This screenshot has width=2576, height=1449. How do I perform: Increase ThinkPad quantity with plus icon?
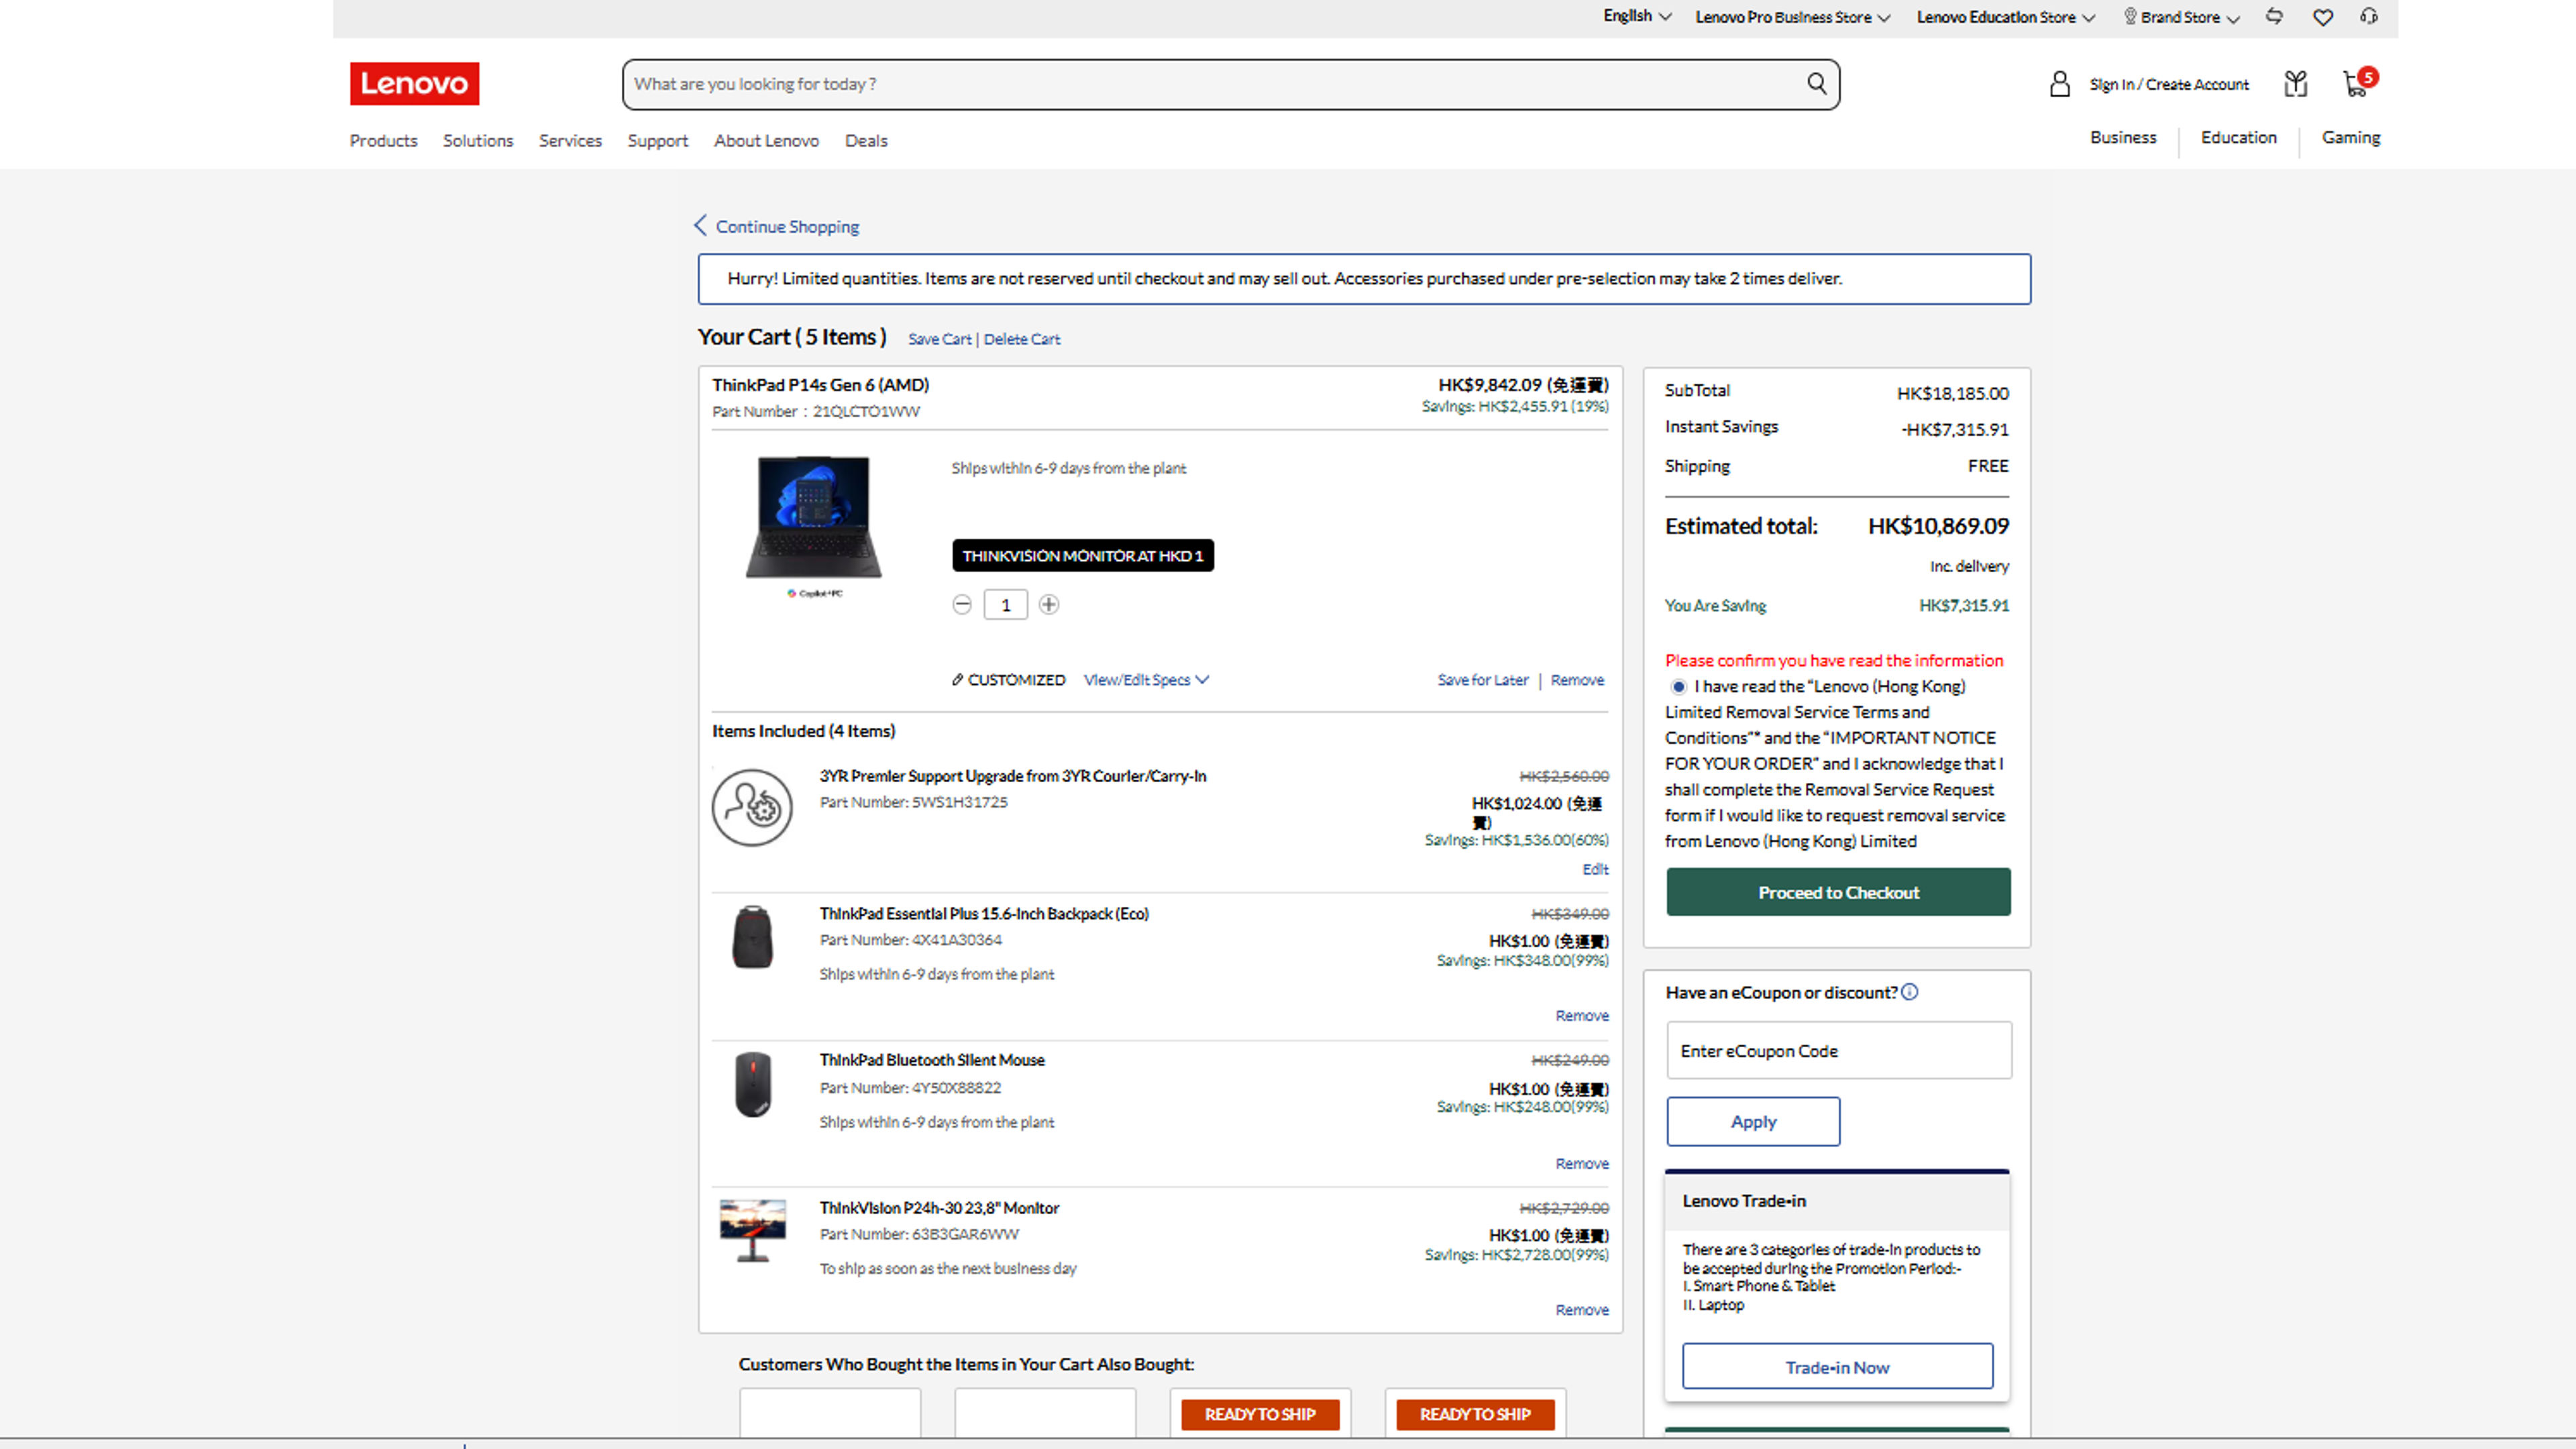click(1048, 604)
